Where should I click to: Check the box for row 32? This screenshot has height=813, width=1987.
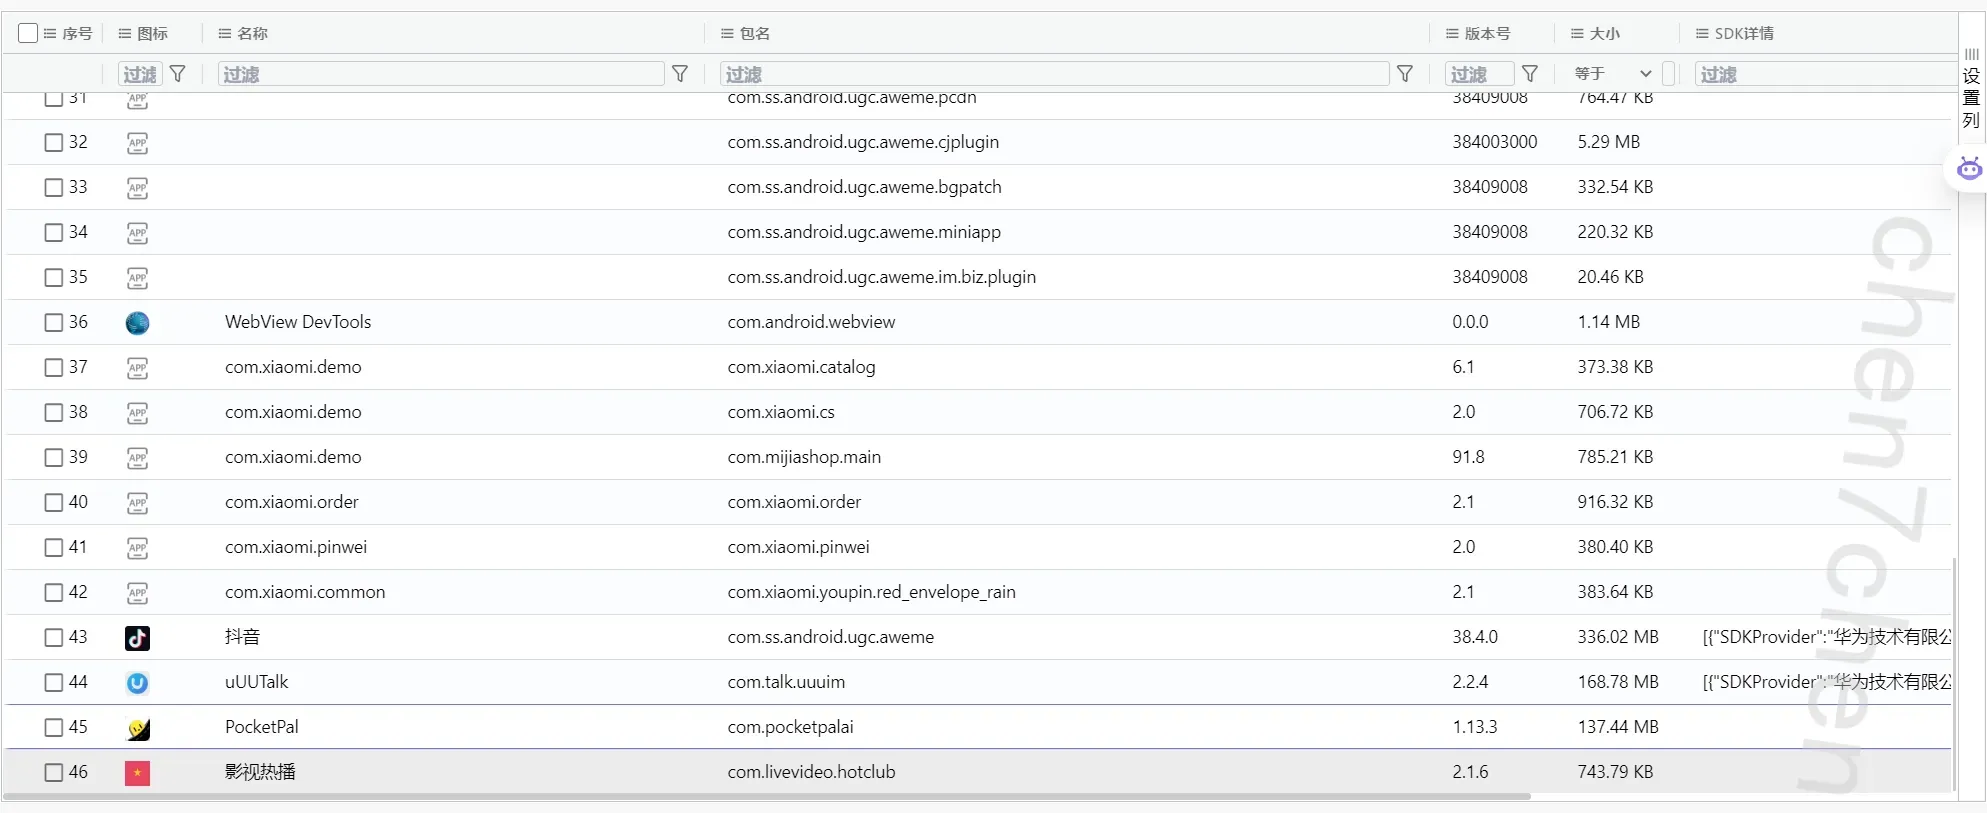coord(54,143)
